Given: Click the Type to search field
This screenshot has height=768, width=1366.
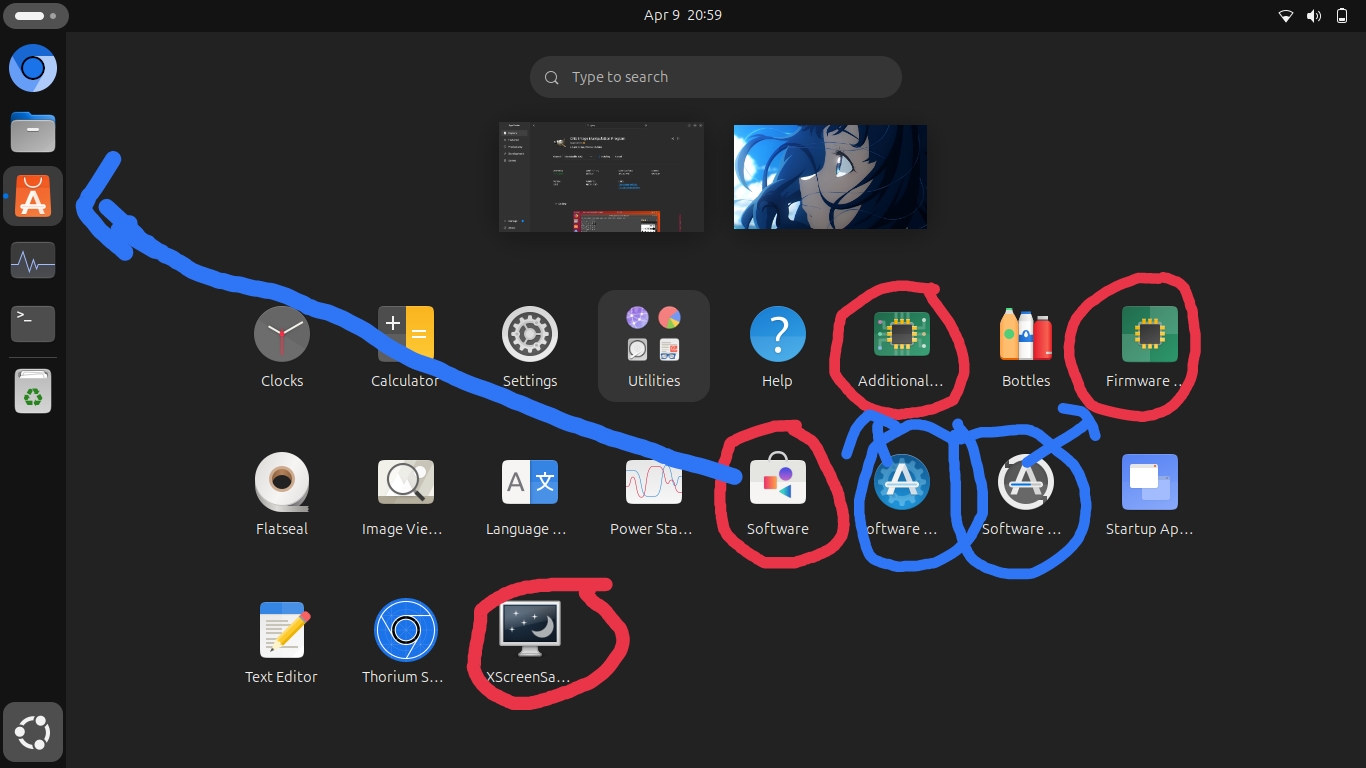Looking at the screenshot, I should pyautogui.click(x=716, y=77).
